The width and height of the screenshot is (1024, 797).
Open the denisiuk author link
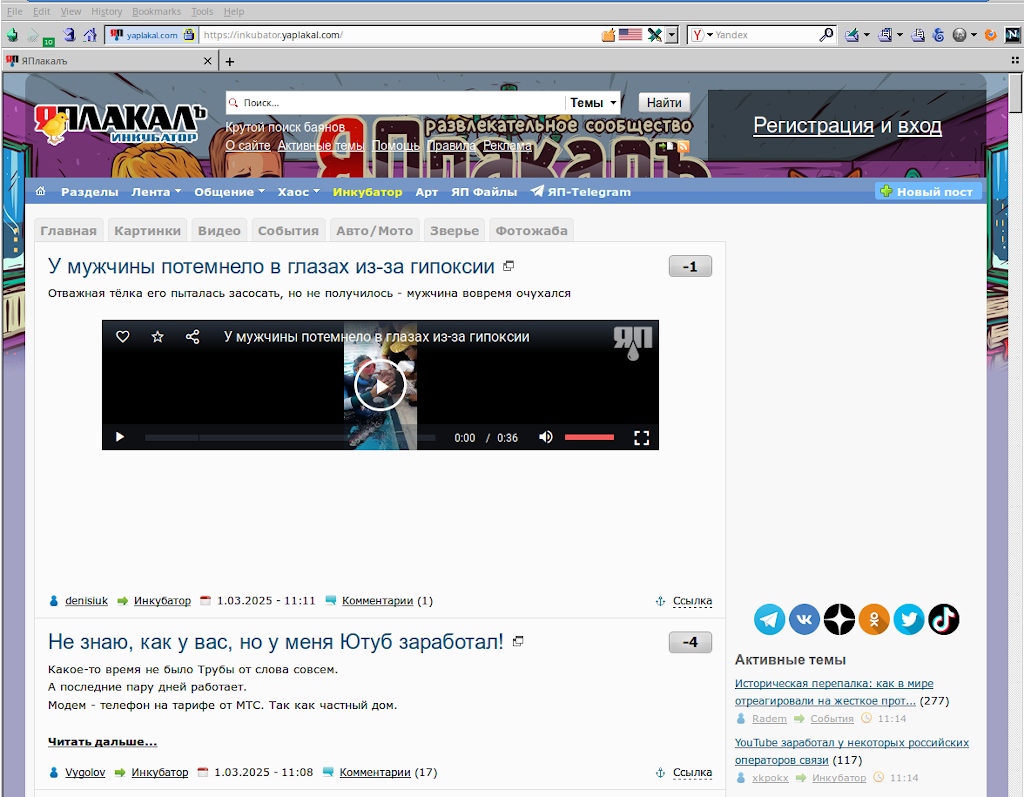(86, 600)
